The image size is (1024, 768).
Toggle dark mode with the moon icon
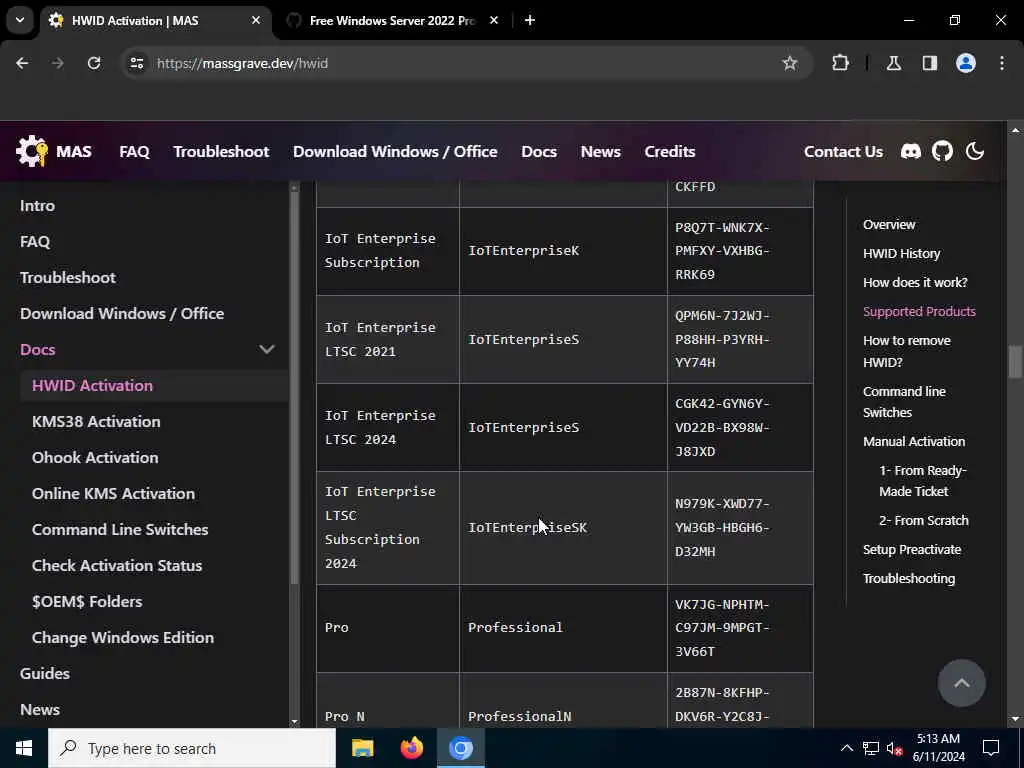975,152
